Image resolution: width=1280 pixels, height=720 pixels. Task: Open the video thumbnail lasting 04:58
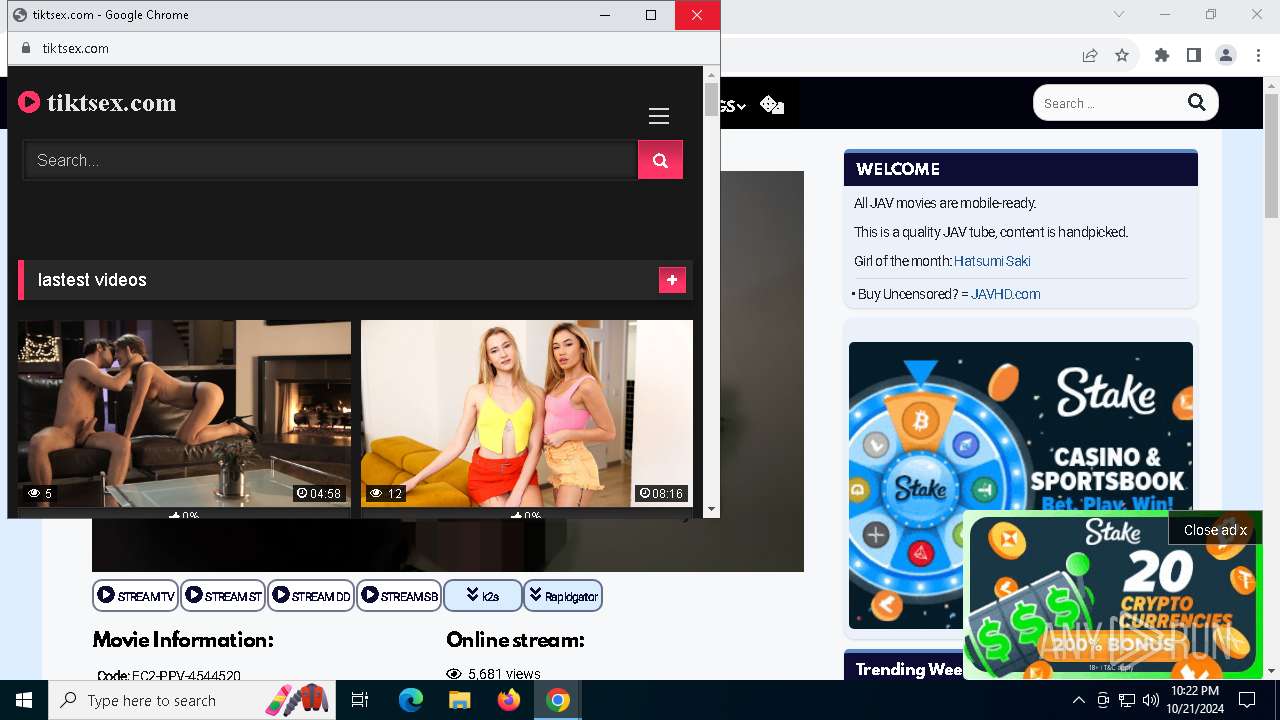[184, 413]
